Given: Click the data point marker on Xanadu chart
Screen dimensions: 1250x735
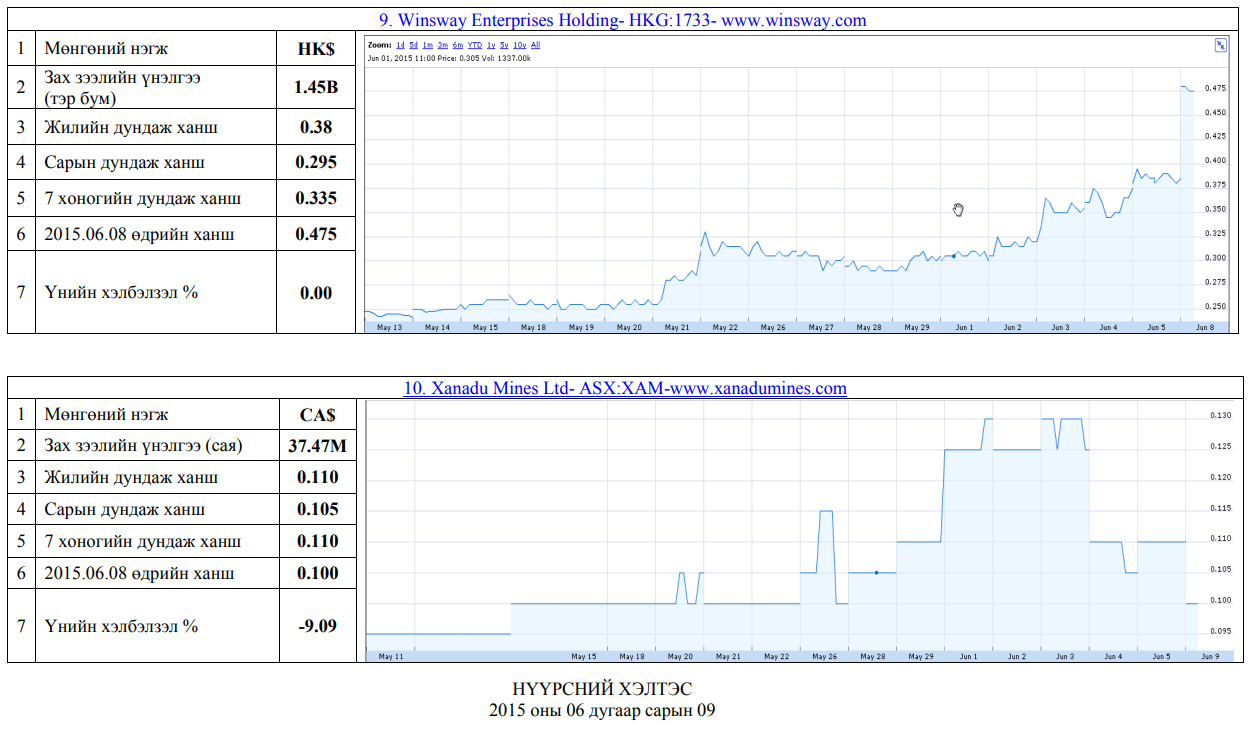Looking at the screenshot, I should coord(876,573).
